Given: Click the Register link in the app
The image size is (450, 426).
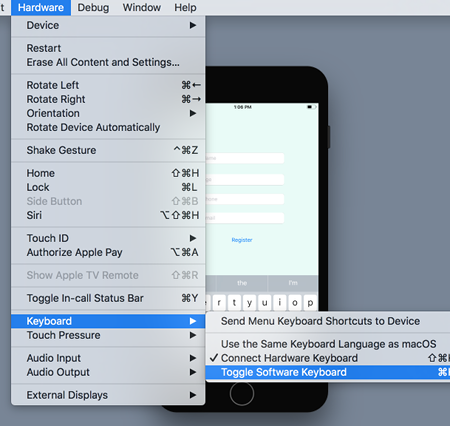Looking at the screenshot, I should [x=242, y=240].
